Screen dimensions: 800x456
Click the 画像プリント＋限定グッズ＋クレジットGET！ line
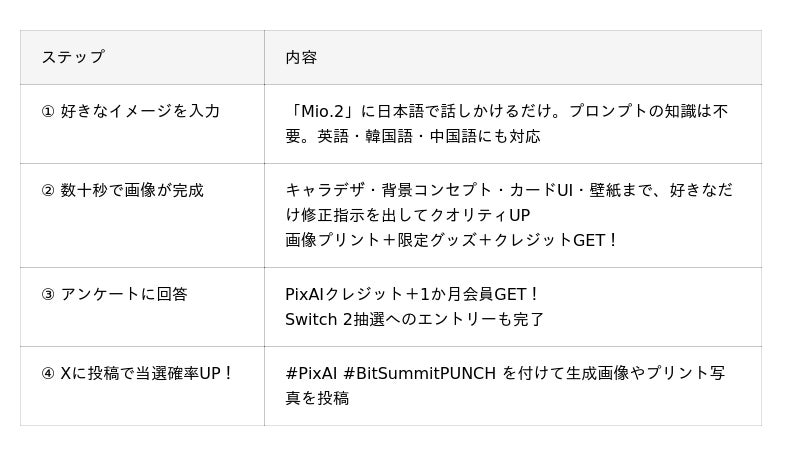[x=452, y=240]
